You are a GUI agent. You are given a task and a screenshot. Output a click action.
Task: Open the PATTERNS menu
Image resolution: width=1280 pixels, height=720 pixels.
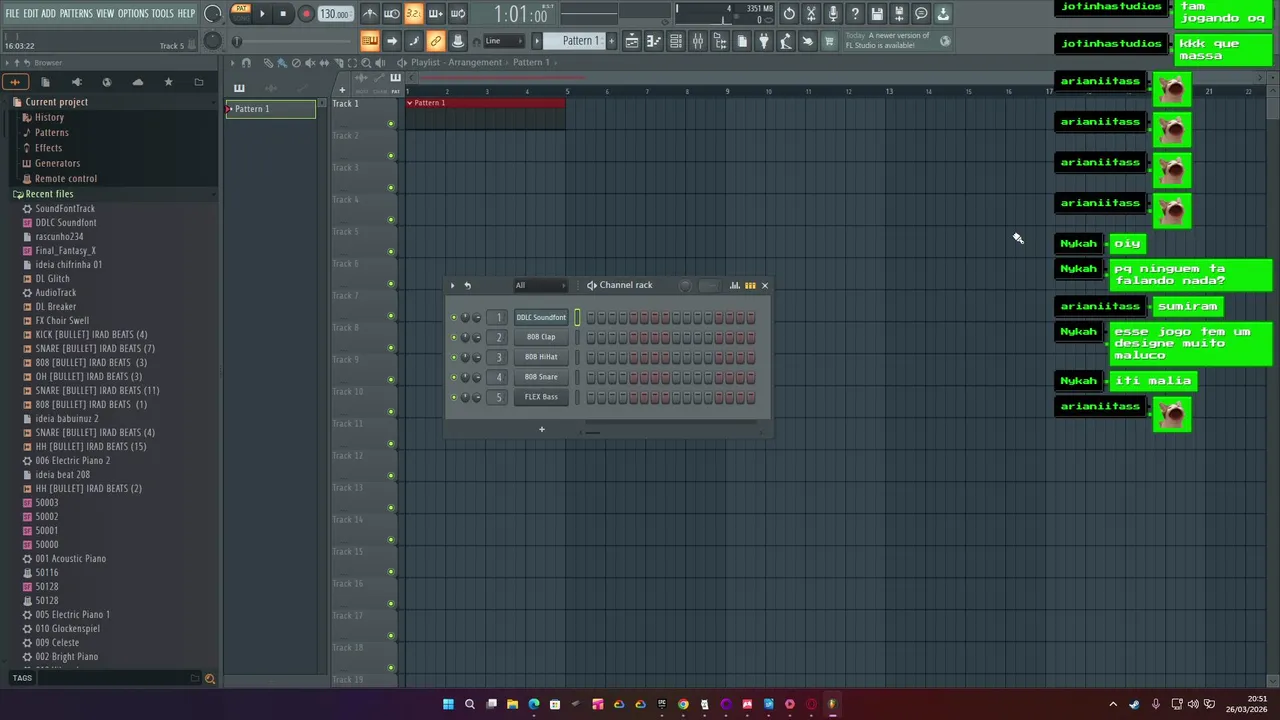(76, 13)
